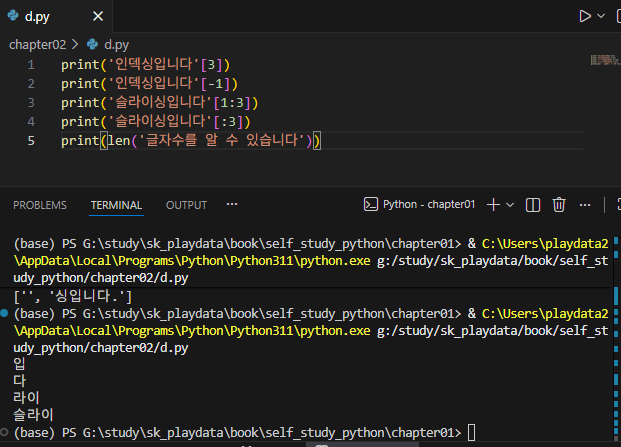Click line number 1 in the gutter
This screenshot has height=447, width=621.
[x=31, y=65]
